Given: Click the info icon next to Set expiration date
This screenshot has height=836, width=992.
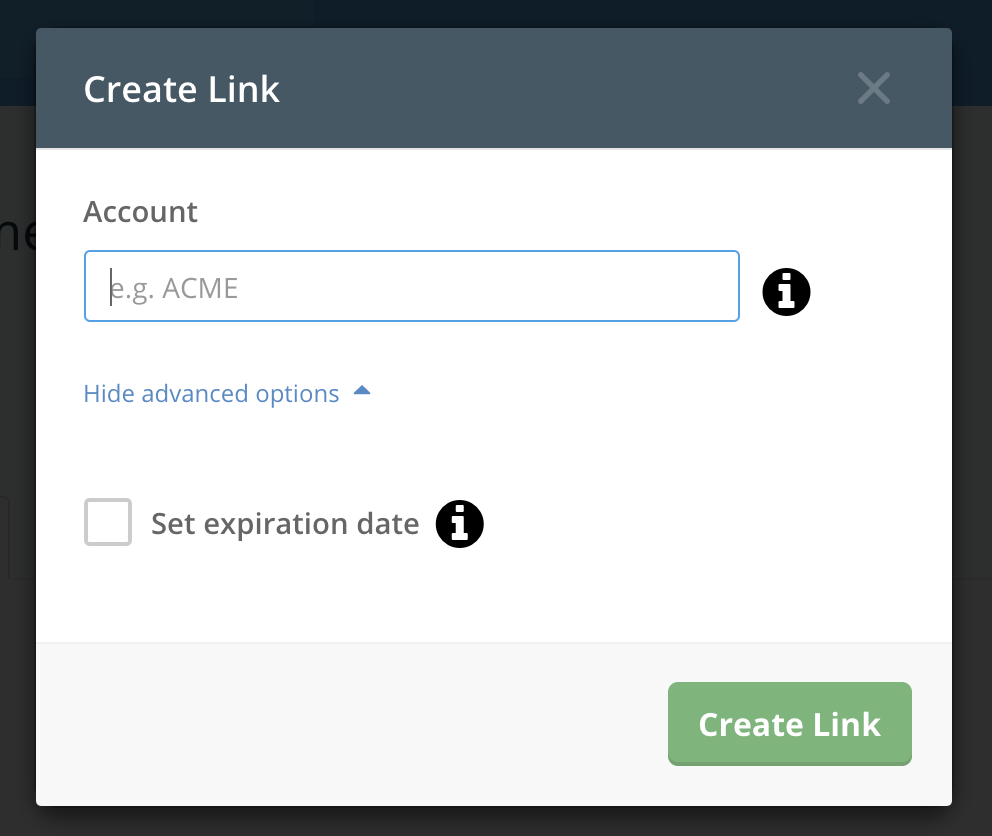Looking at the screenshot, I should coord(460,524).
